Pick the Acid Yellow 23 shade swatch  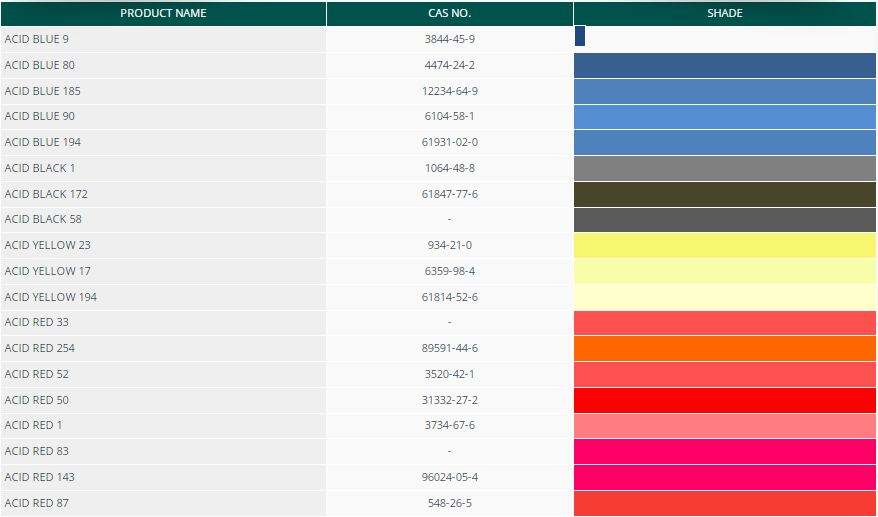click(x=725, y=245)
